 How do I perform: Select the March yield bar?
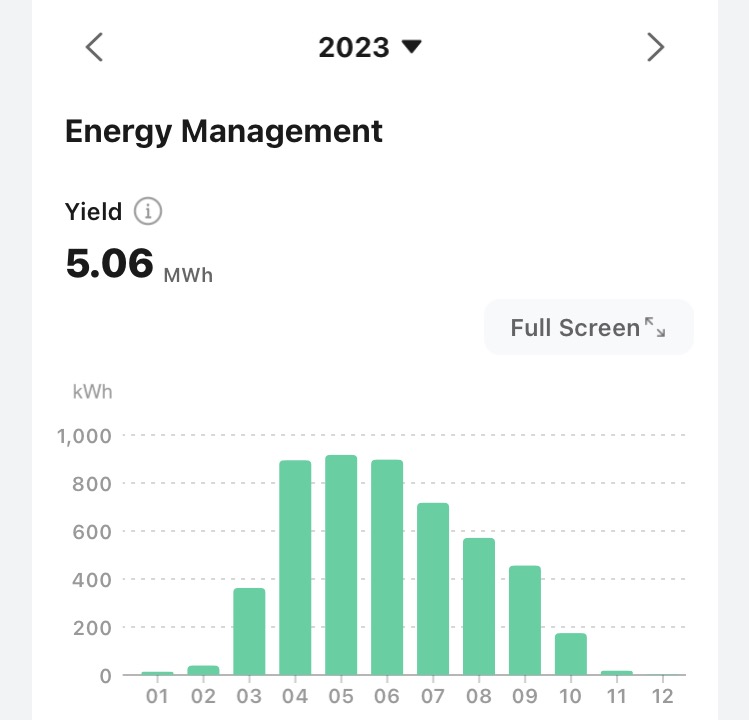point(249,632)
